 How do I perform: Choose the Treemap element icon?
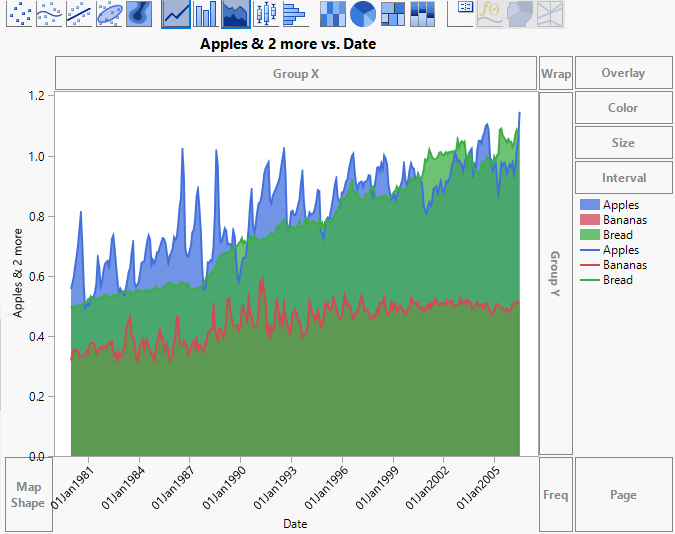click(x=393, y=13)
